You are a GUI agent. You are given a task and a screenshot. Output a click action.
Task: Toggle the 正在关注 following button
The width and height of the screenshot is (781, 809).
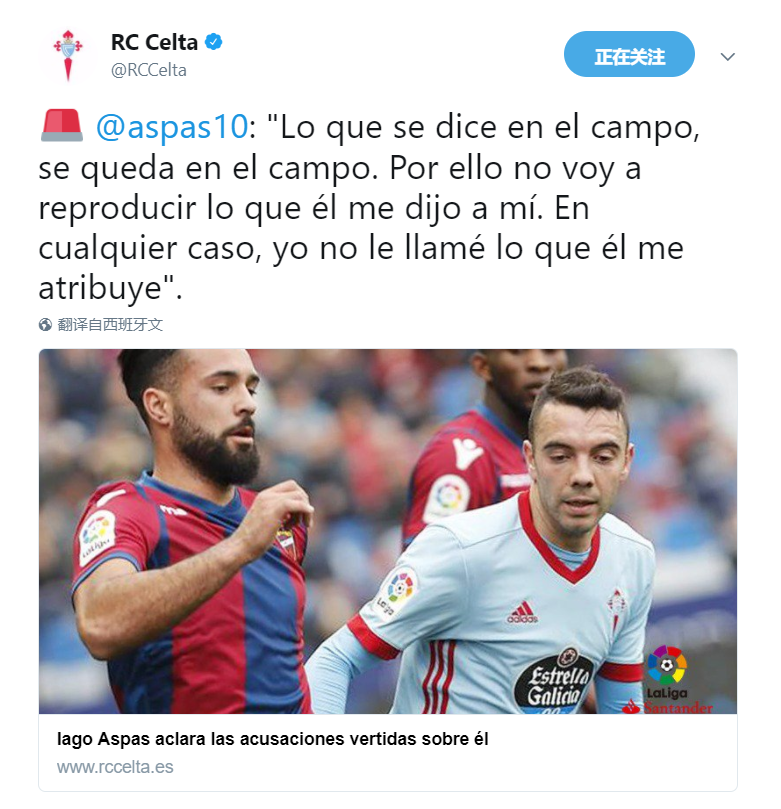point(629,54)
